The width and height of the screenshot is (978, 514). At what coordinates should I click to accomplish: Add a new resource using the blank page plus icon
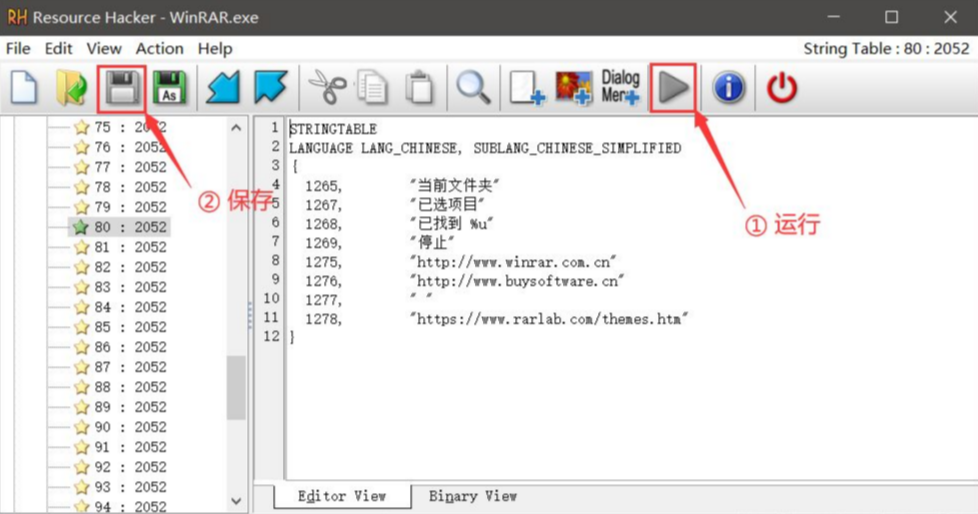click(527, 87)
